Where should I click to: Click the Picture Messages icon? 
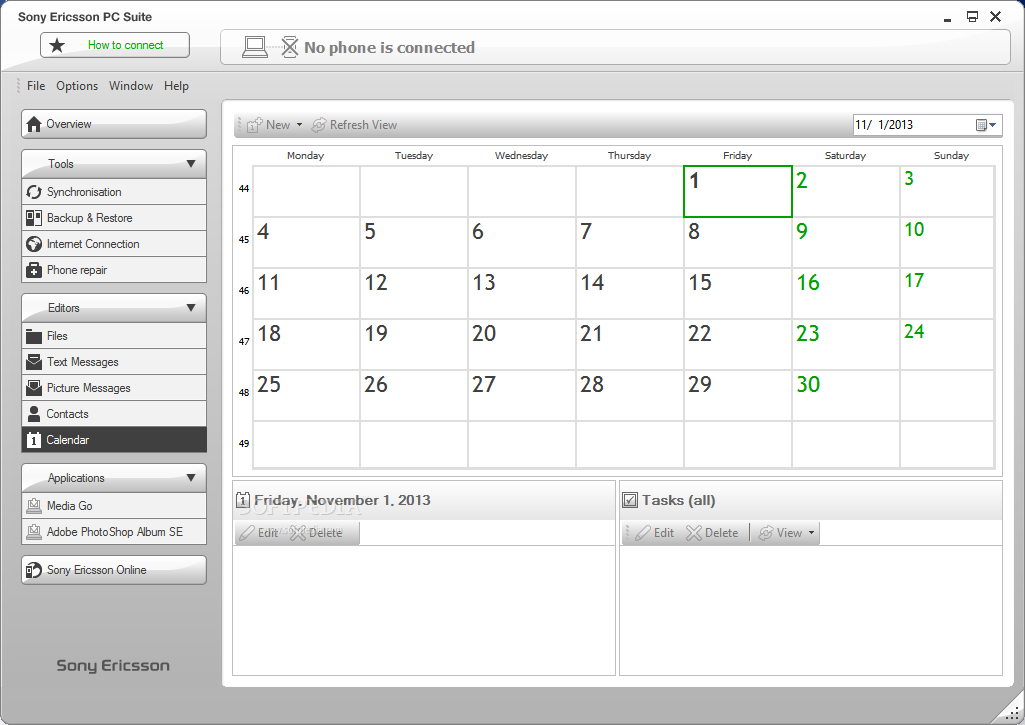point(34,388)
